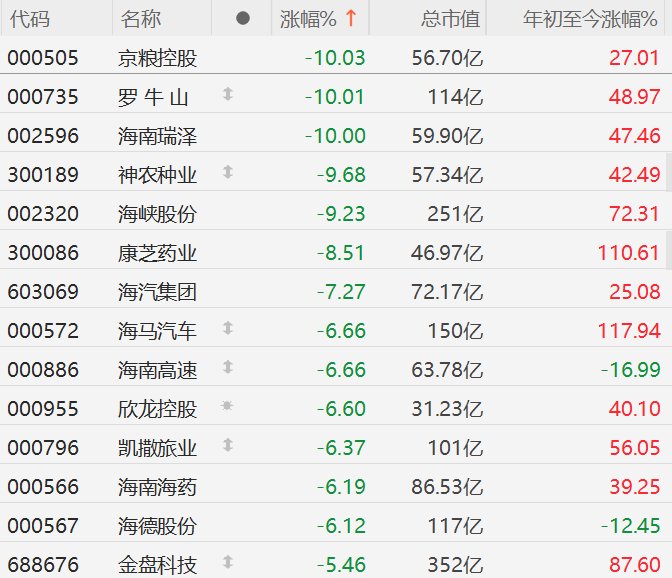Select stock name 海马汽车
Viewport: 672px width, 578px height.
(157, 331)
